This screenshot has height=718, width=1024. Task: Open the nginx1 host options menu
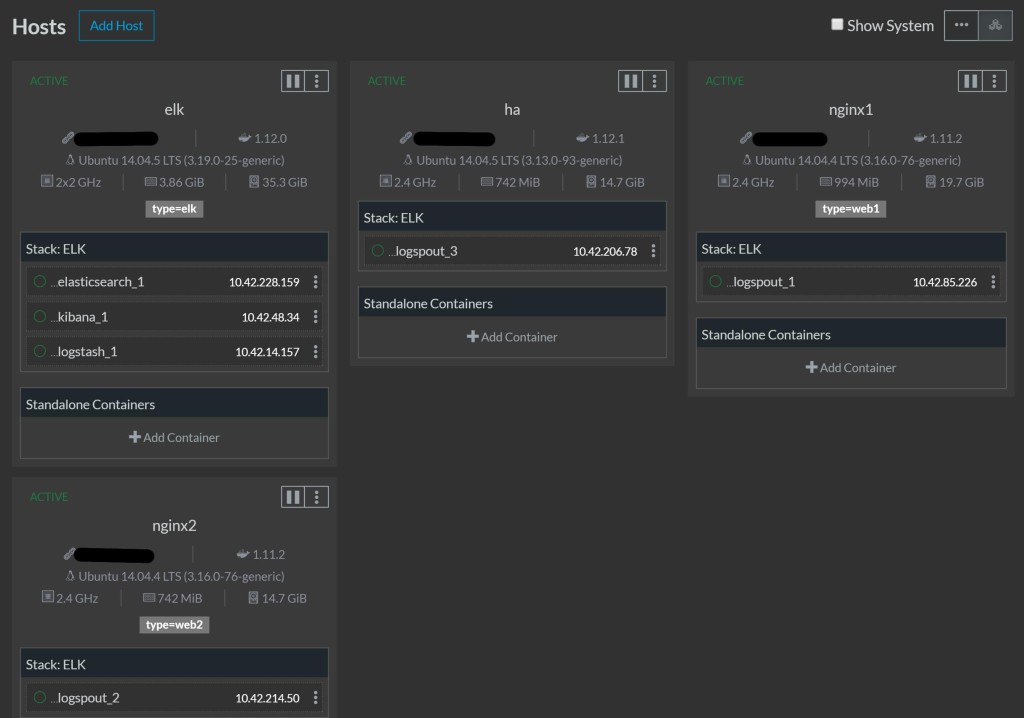pos(993,81)
